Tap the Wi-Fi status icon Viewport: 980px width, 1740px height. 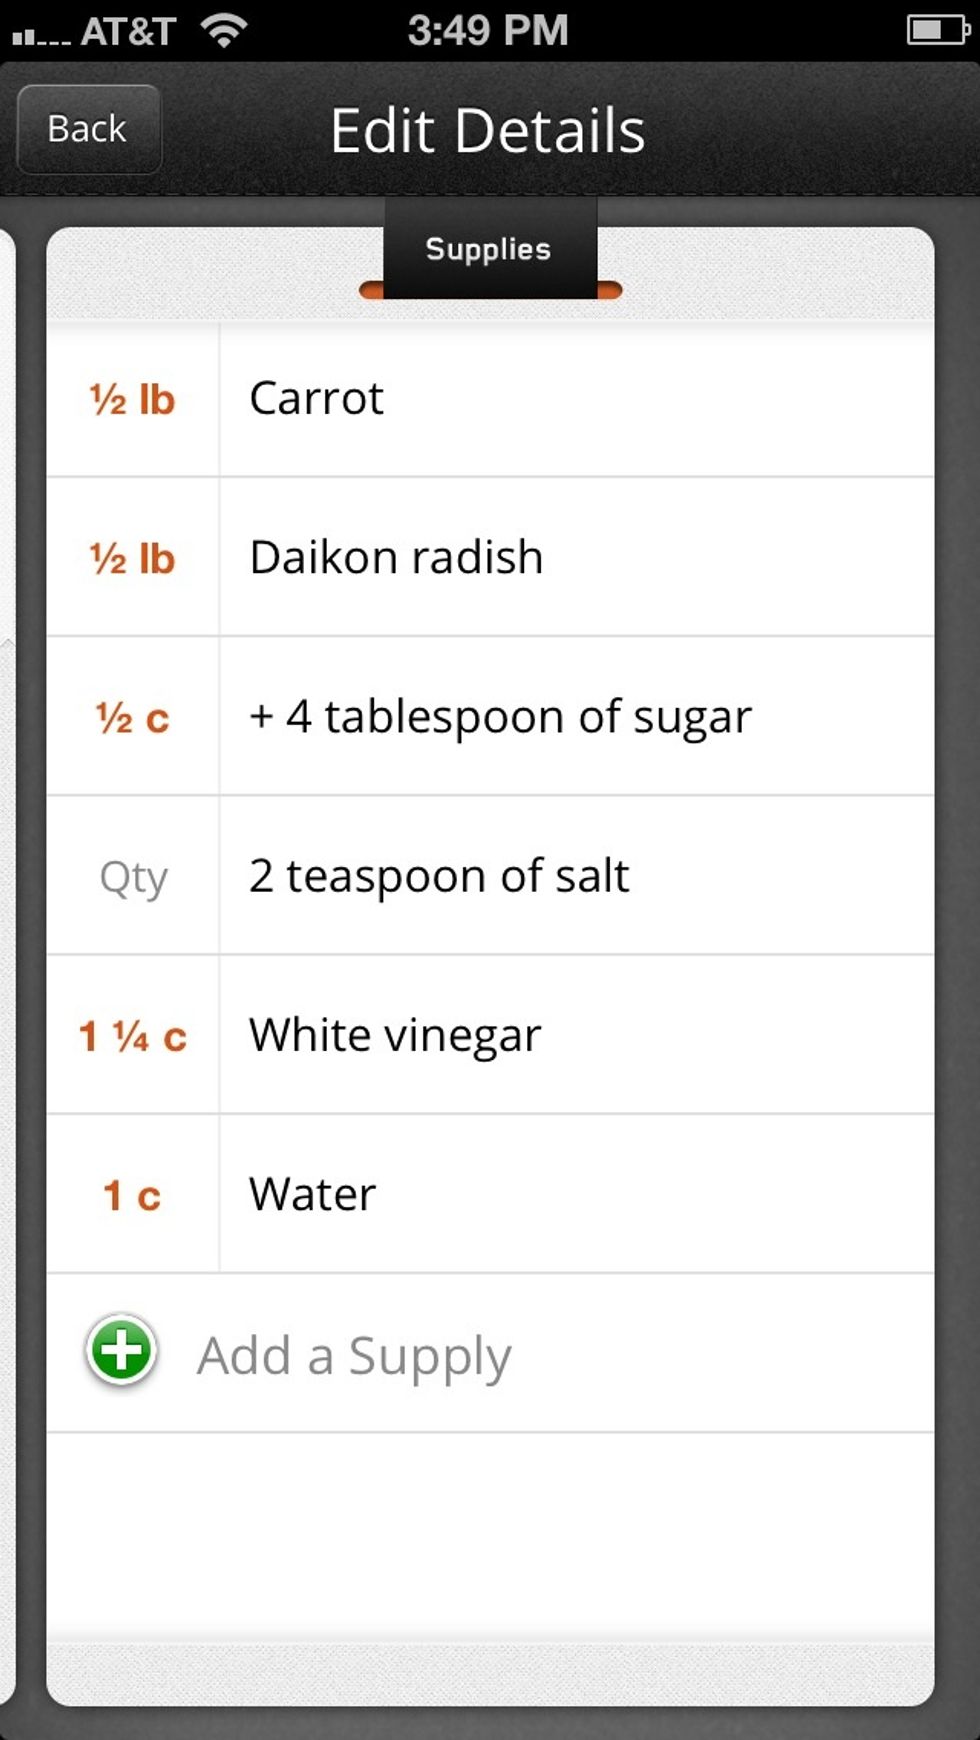pyautogui.click(x=224, y=30)
